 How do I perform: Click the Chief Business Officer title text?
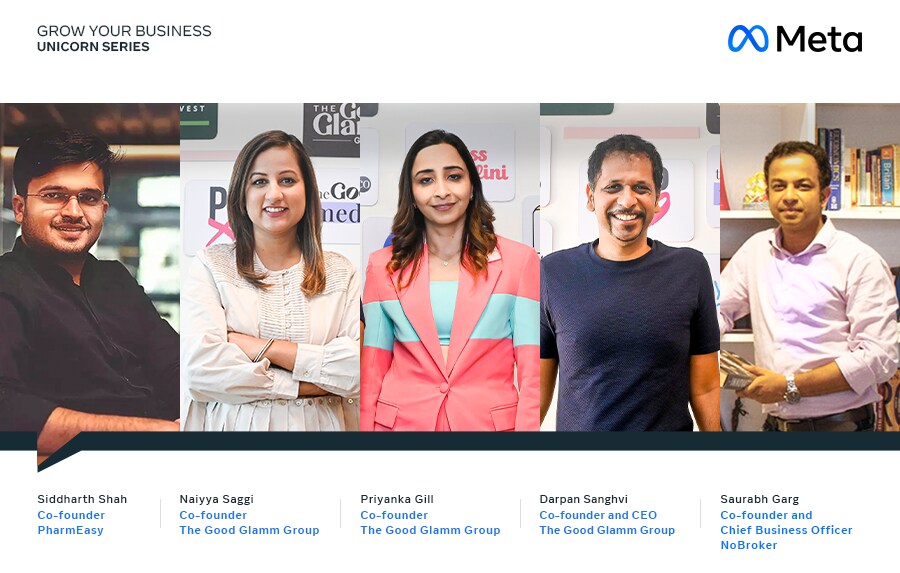786,530
